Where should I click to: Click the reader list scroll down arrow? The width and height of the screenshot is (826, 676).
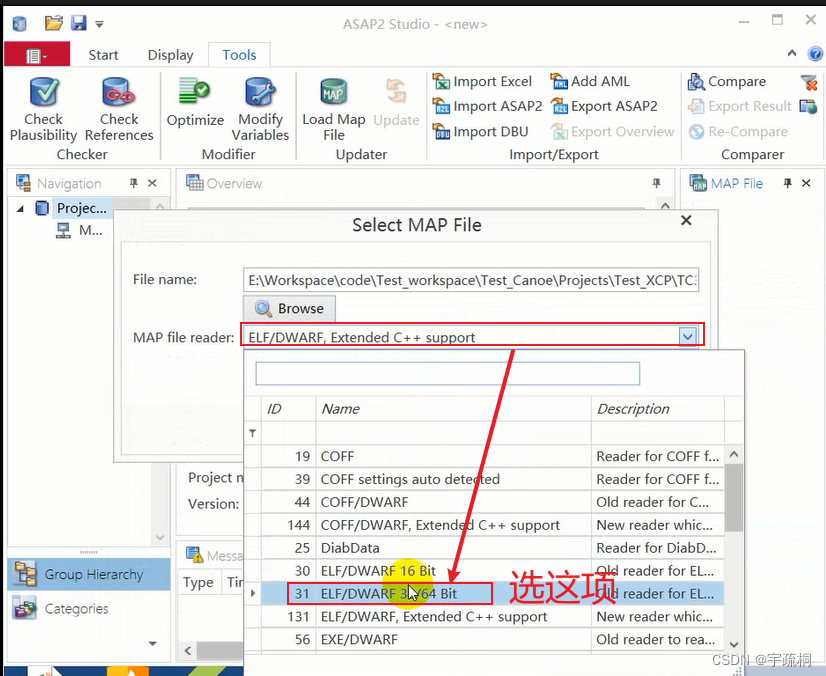tap(734, 644)
